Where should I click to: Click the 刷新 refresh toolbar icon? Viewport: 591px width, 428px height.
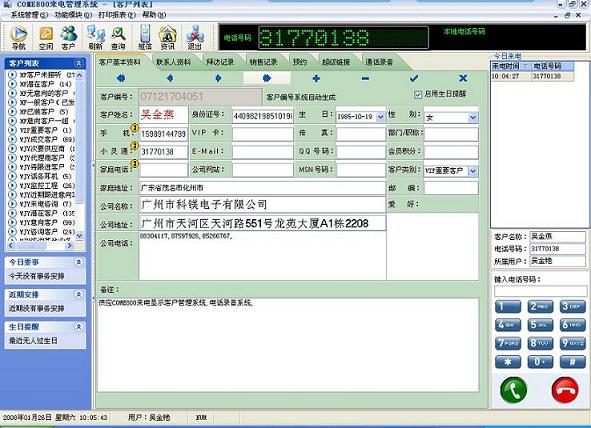96,38
